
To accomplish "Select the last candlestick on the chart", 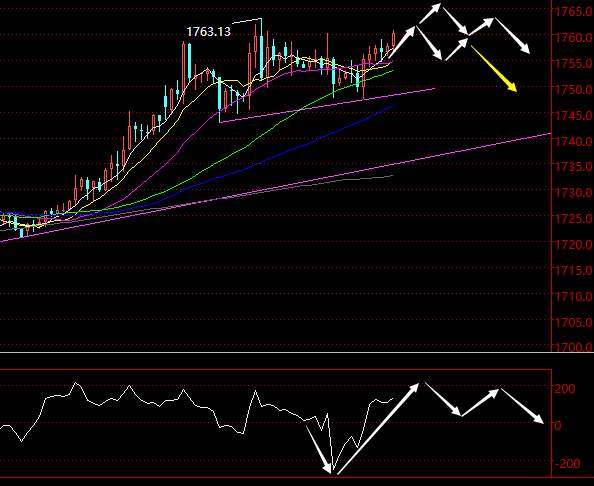I will click(x=394, y=39).
